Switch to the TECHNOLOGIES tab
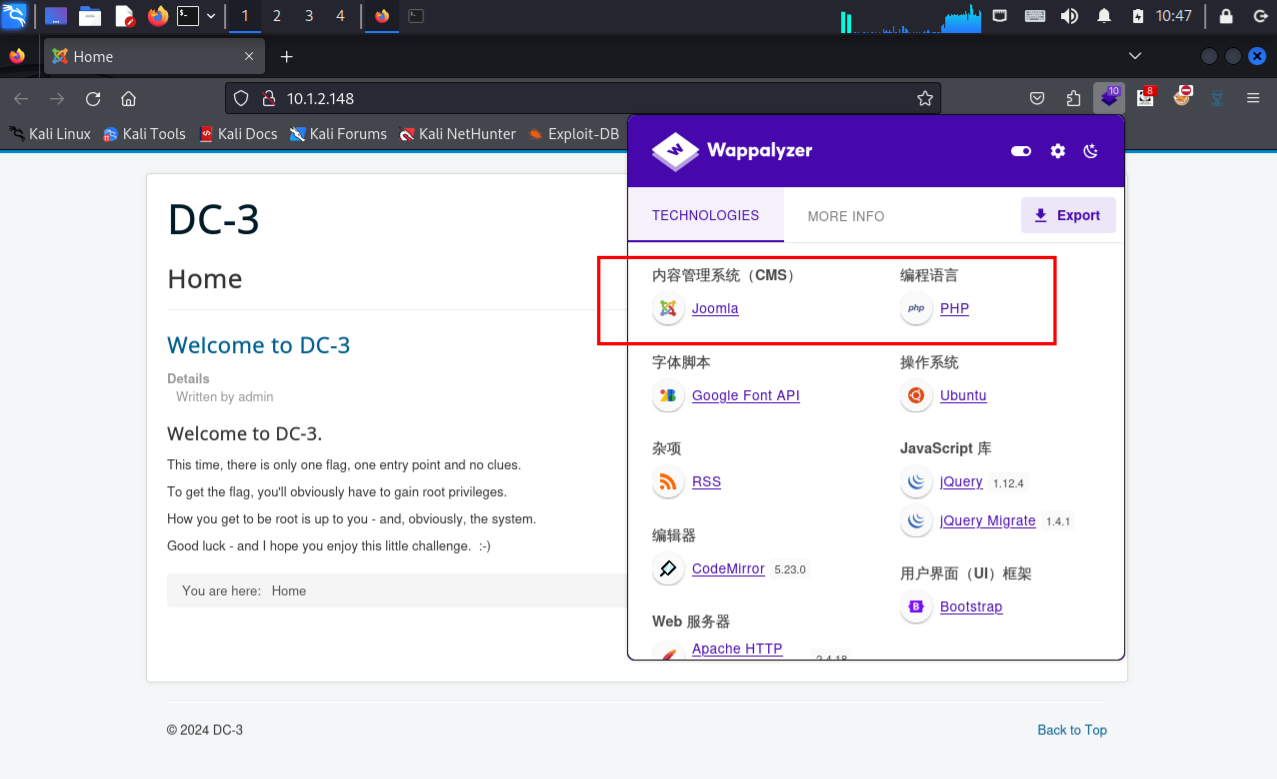1277x779 pixels. 706,215
